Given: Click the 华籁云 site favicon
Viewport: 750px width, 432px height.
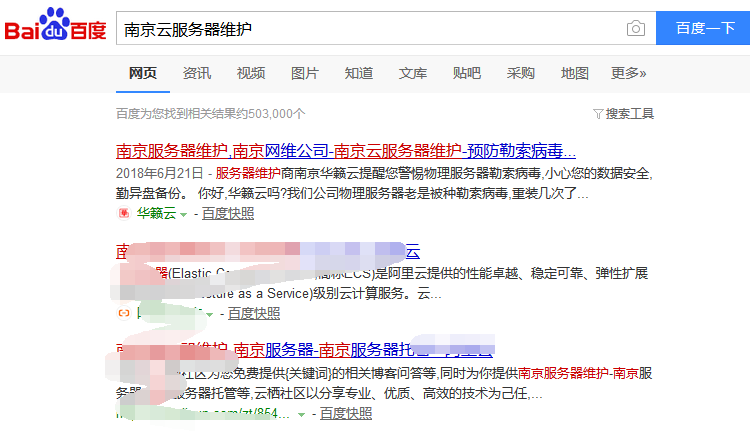Looking at the screenshot, I should [124, 213].
